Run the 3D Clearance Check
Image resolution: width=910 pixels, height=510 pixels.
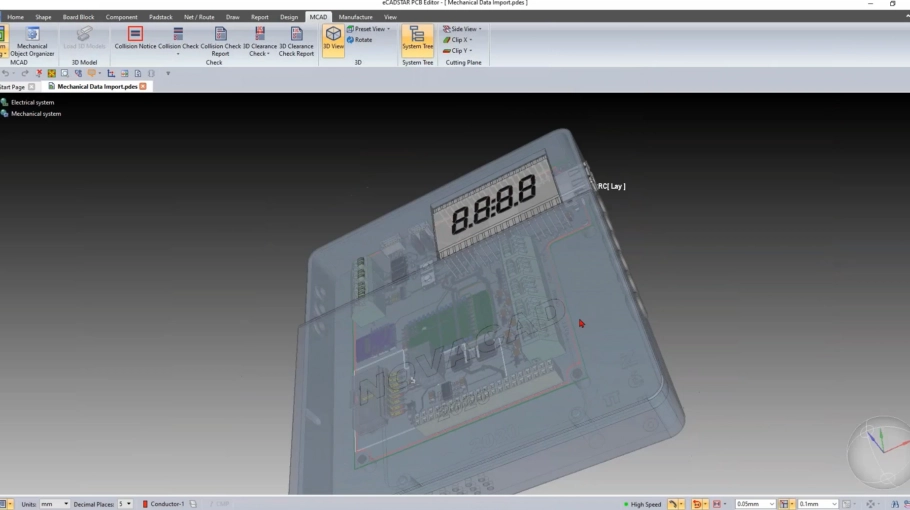coord(259,40)
